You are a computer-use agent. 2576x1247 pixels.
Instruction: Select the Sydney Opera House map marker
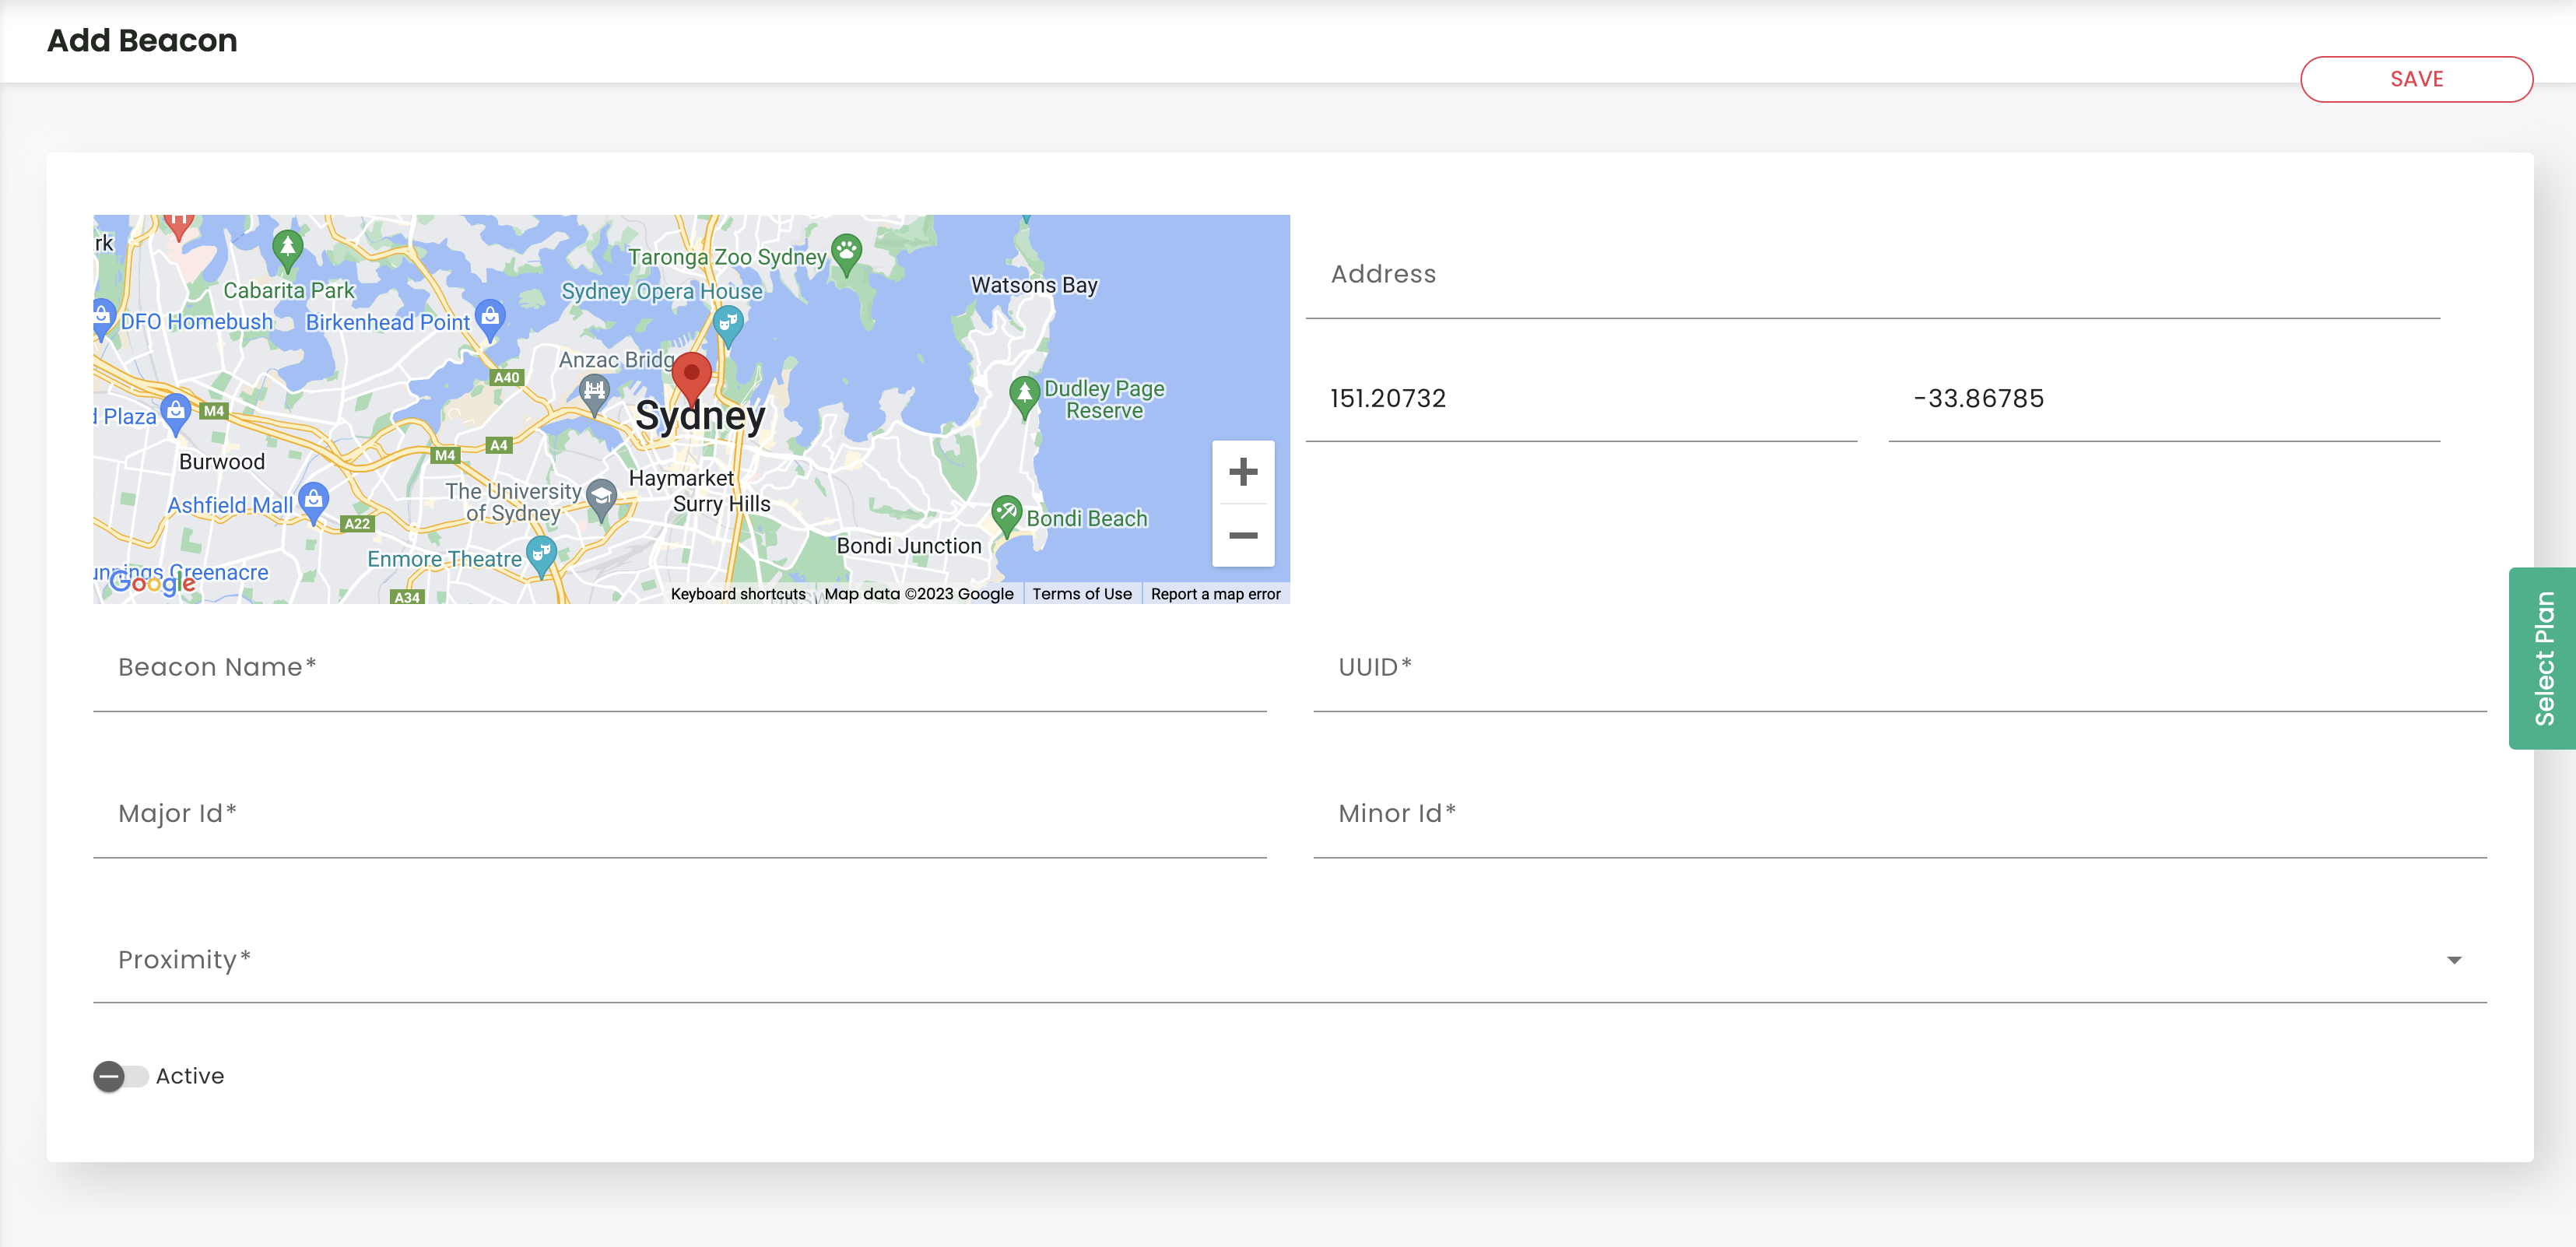click(728, 324)
